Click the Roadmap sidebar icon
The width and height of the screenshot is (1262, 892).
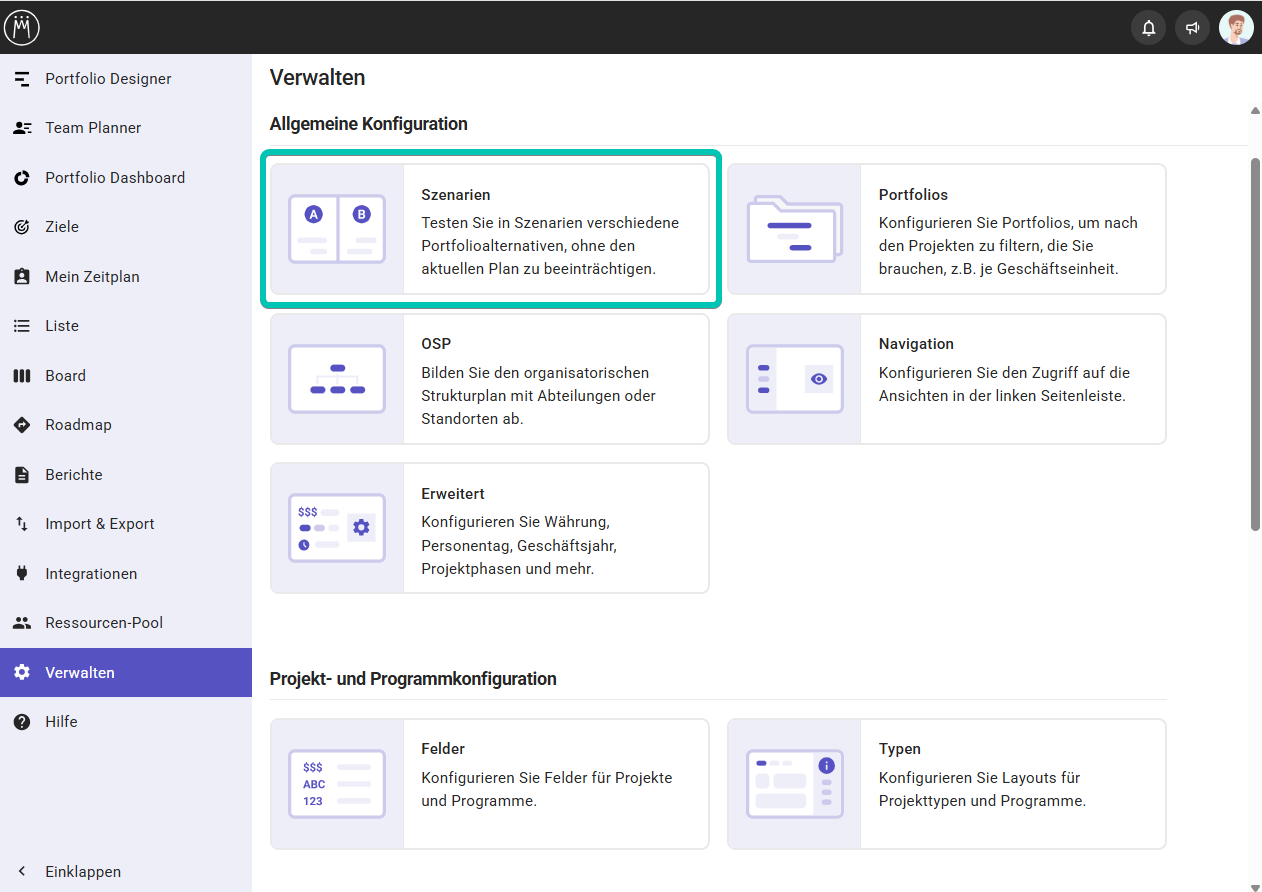click(x=22, y=425)
